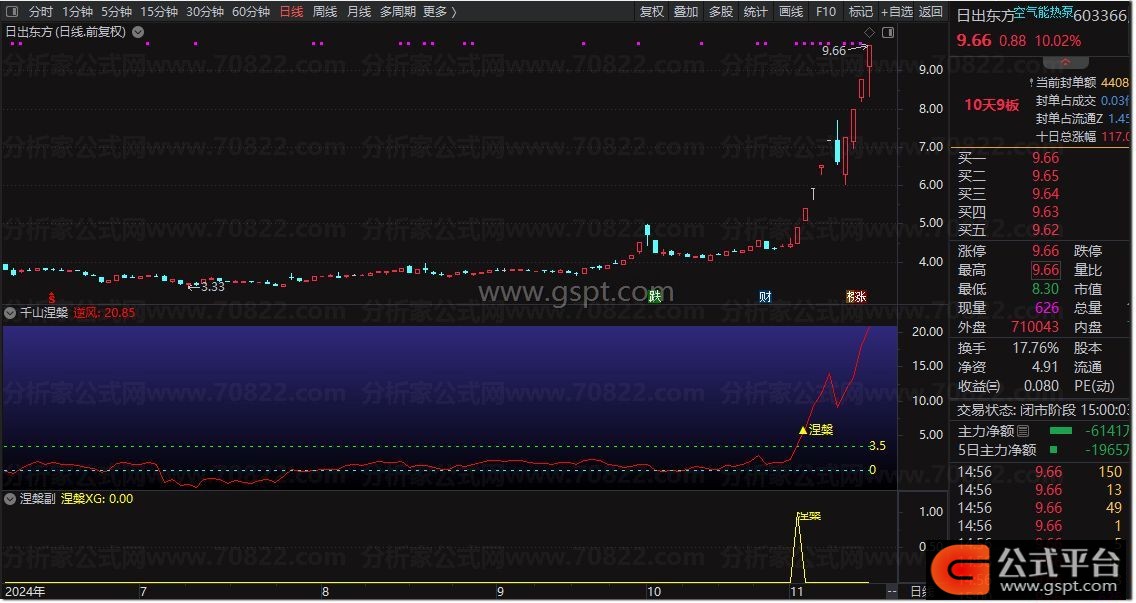The height and width of the screenshot is (603, 1136).
Task: Open the 画线 drawing tools
Action: point(790,12)
